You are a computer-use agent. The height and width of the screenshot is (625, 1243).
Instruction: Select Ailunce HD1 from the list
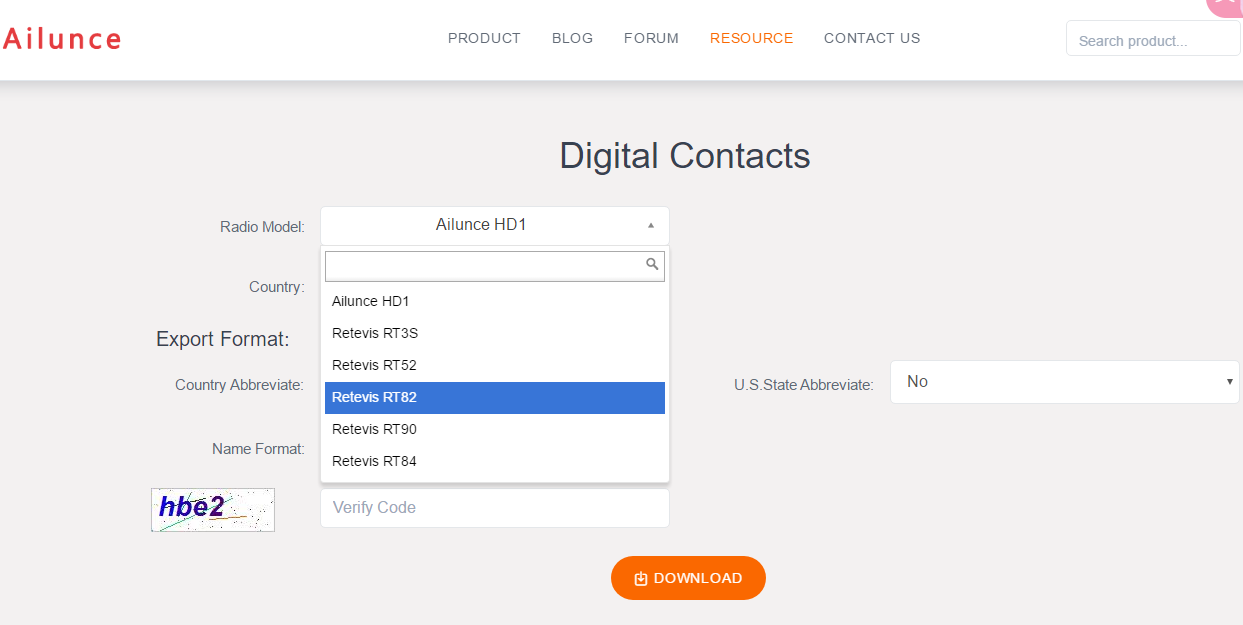371,301
